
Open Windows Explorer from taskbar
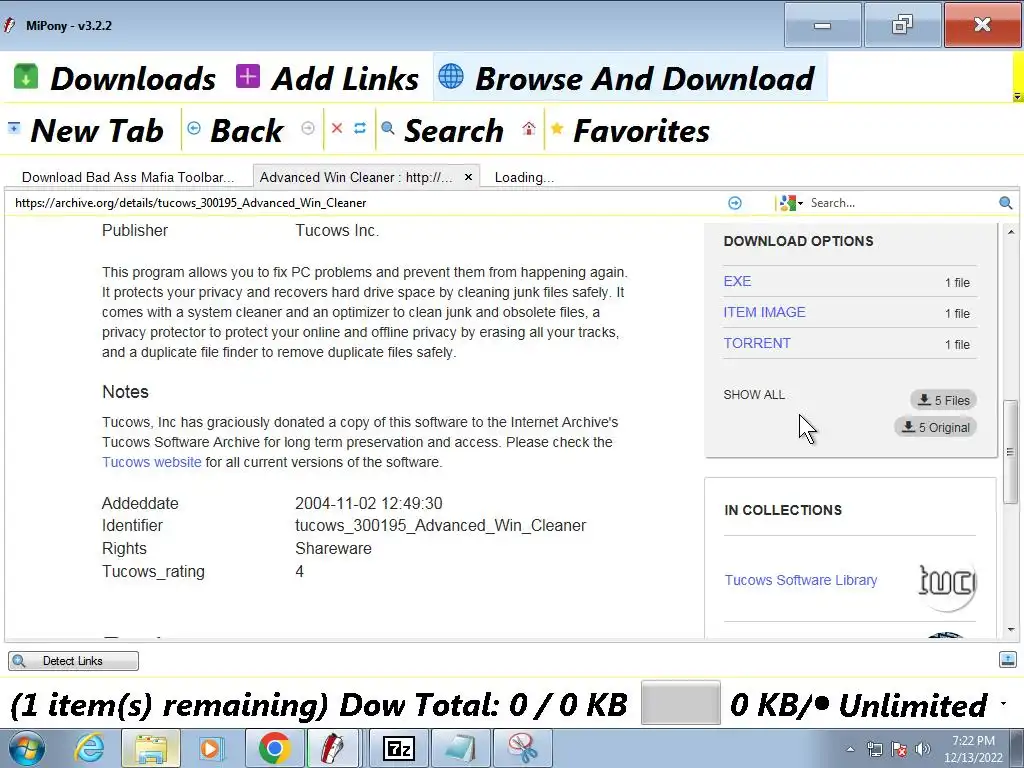pyautogui.click(x=151, y=749)
